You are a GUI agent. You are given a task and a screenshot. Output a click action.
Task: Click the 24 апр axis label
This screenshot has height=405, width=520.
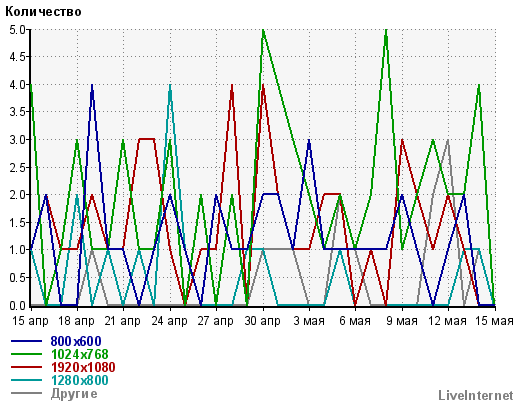[170, 321]
